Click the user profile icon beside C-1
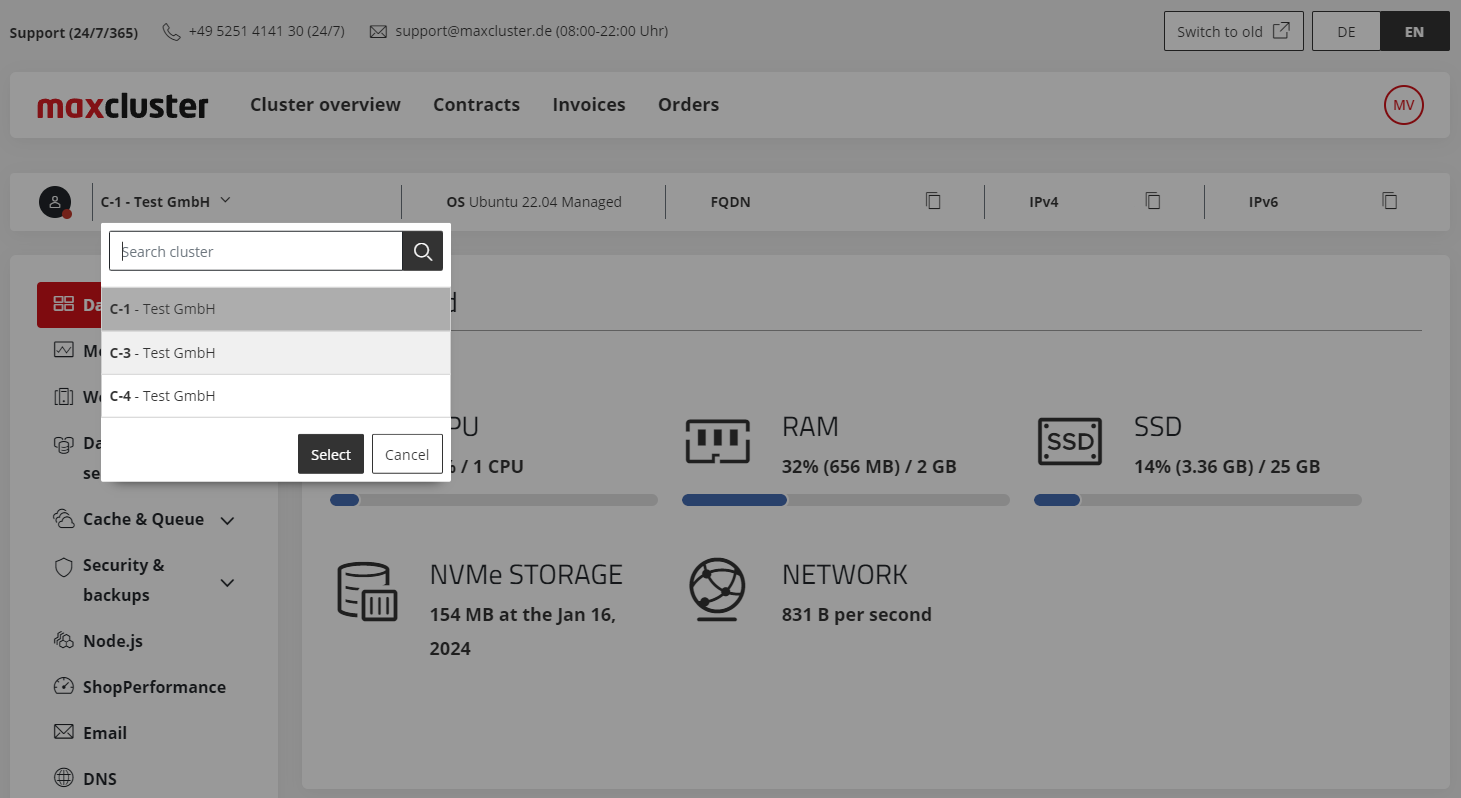Screen dimensions: 1461x798 click(x=55, y=202)
